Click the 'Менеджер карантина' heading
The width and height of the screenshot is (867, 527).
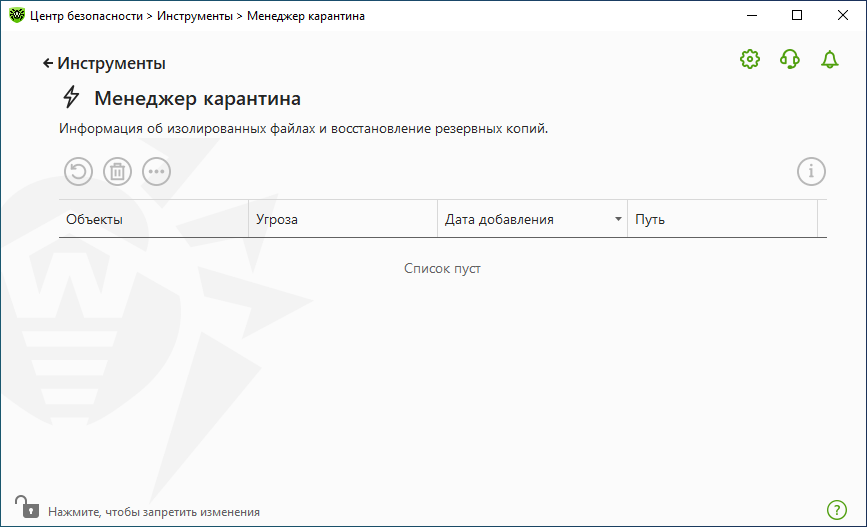197,98
